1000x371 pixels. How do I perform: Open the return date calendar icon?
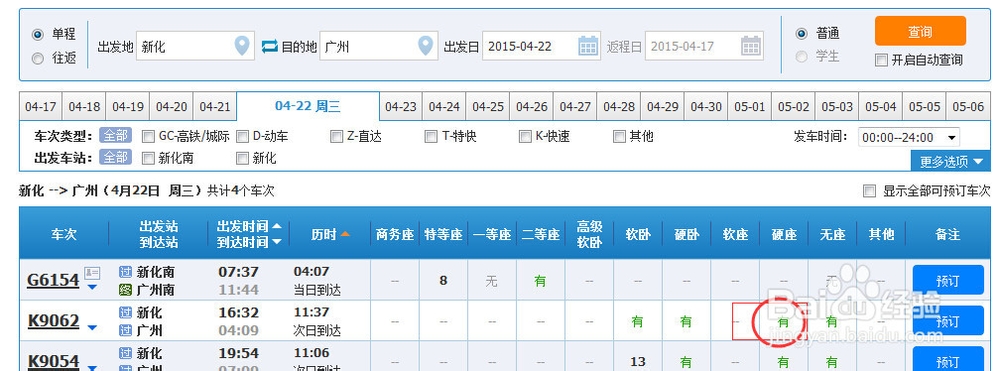tap(751, 46)
